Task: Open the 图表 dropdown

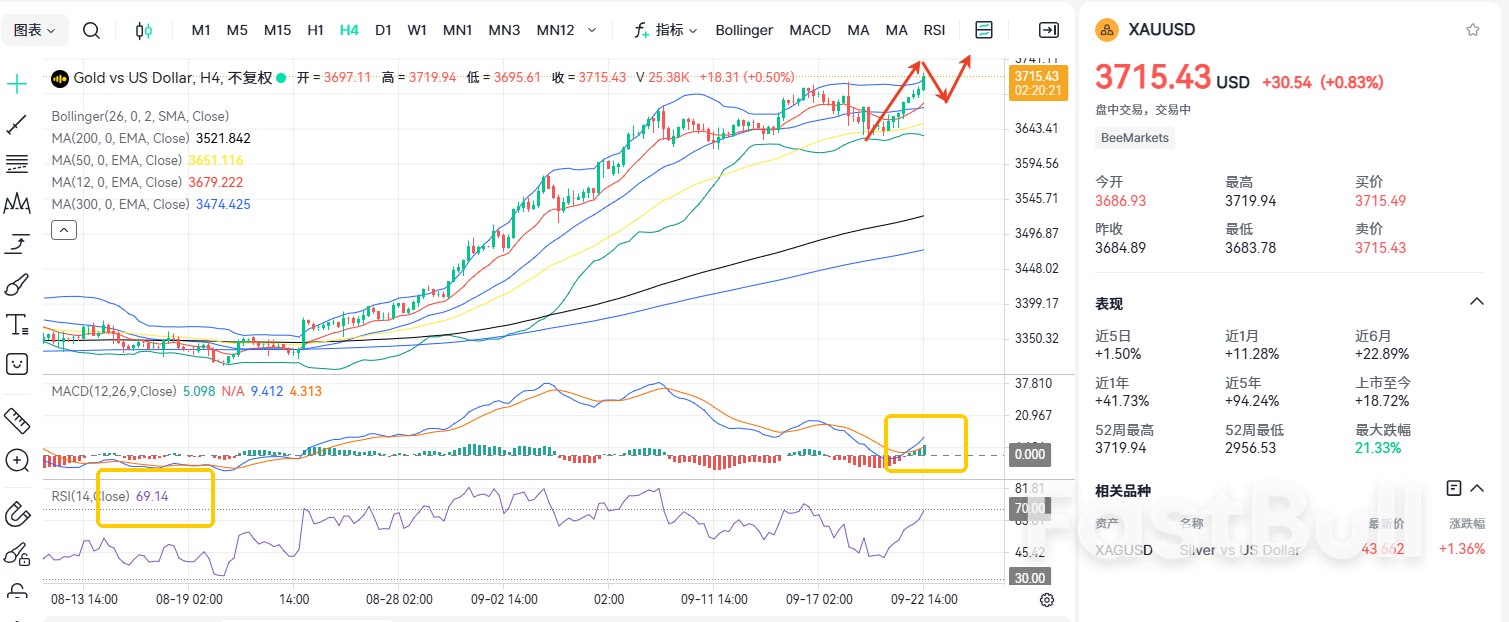Action: click(35, 30)
